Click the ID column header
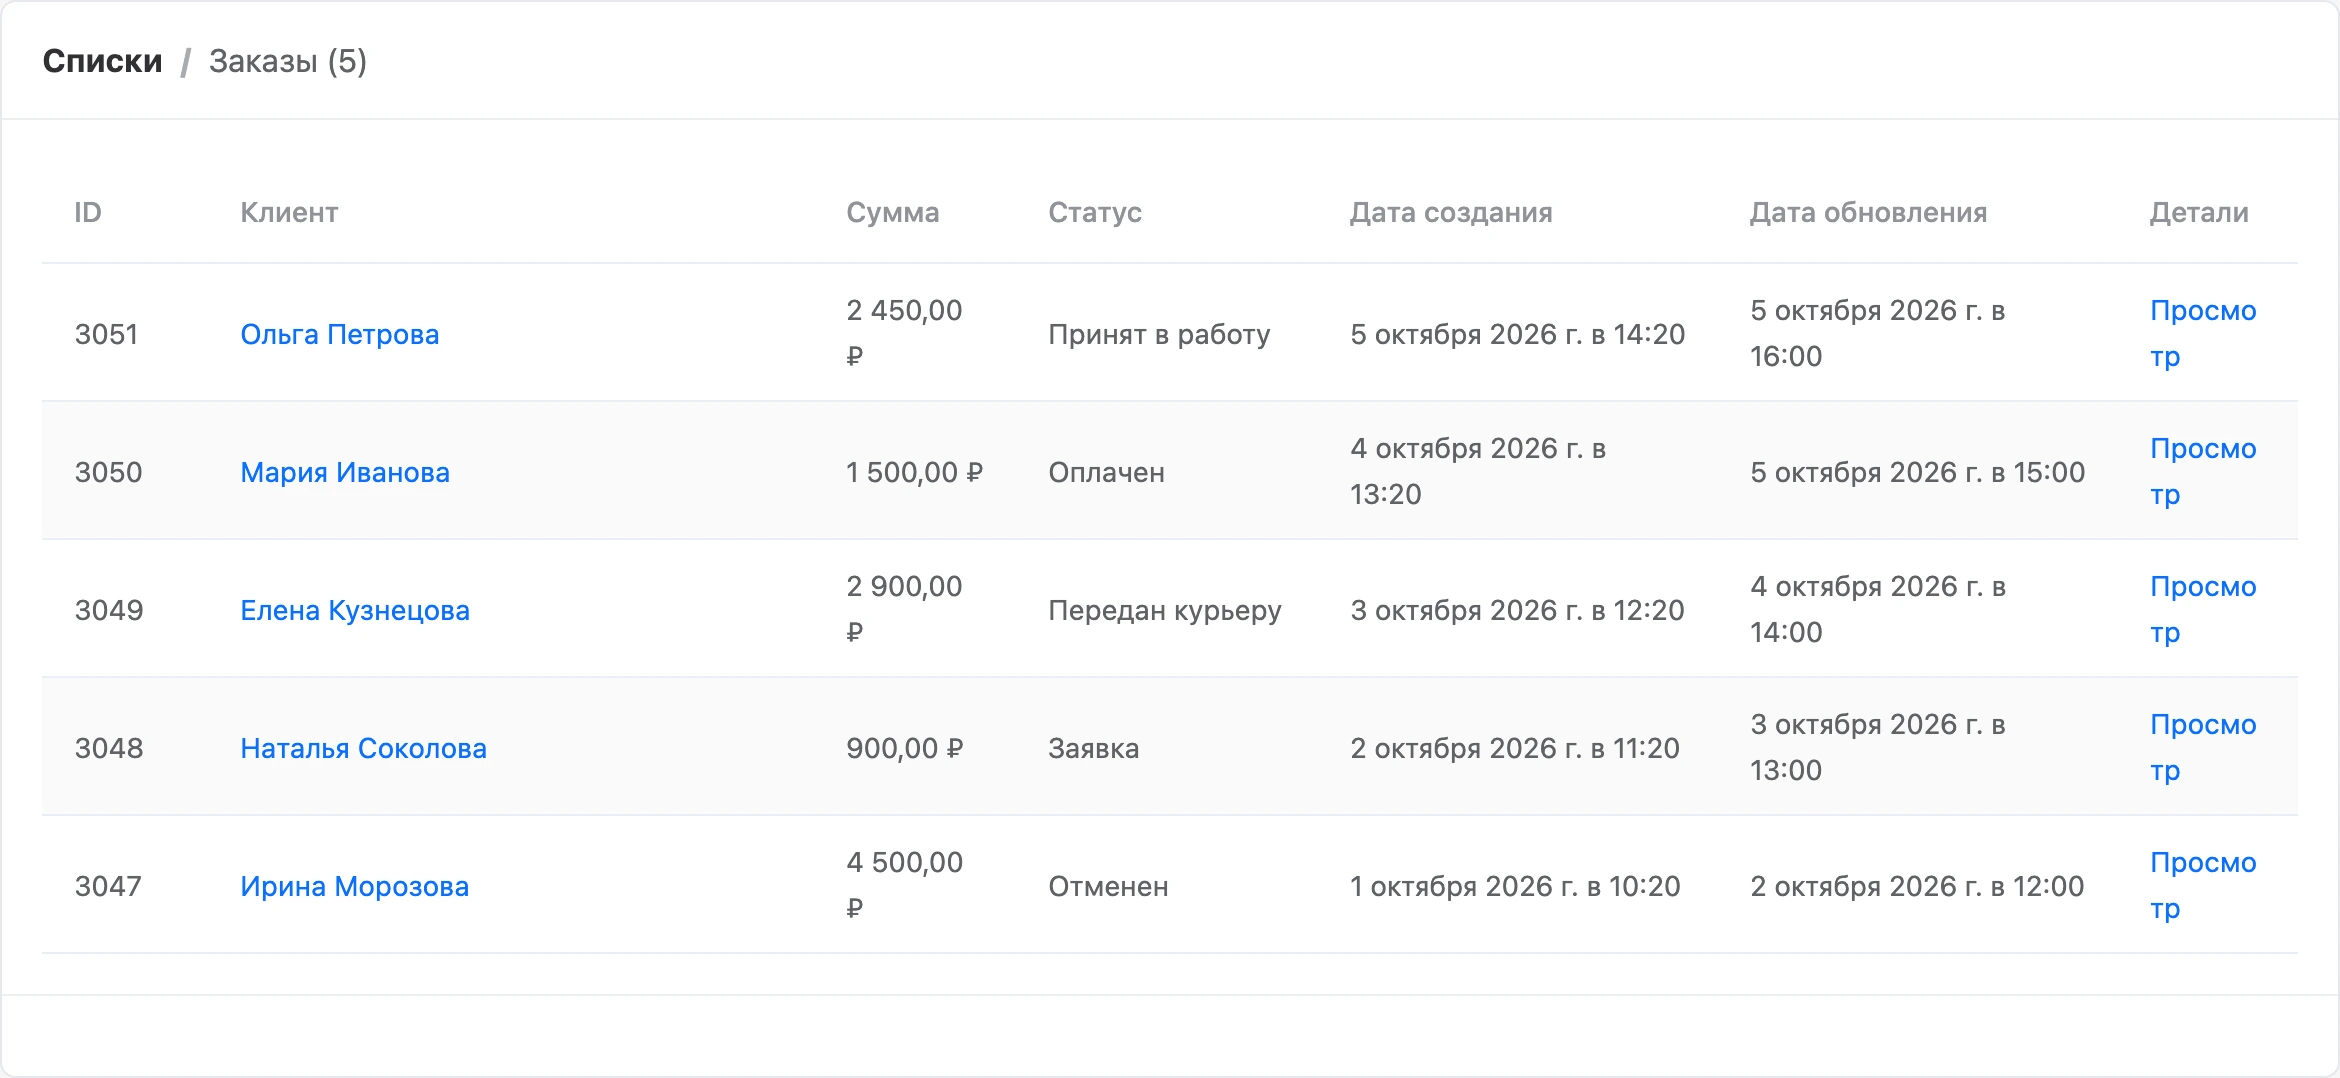Screen dimensions: 2340x1078 tap(88, 212)
